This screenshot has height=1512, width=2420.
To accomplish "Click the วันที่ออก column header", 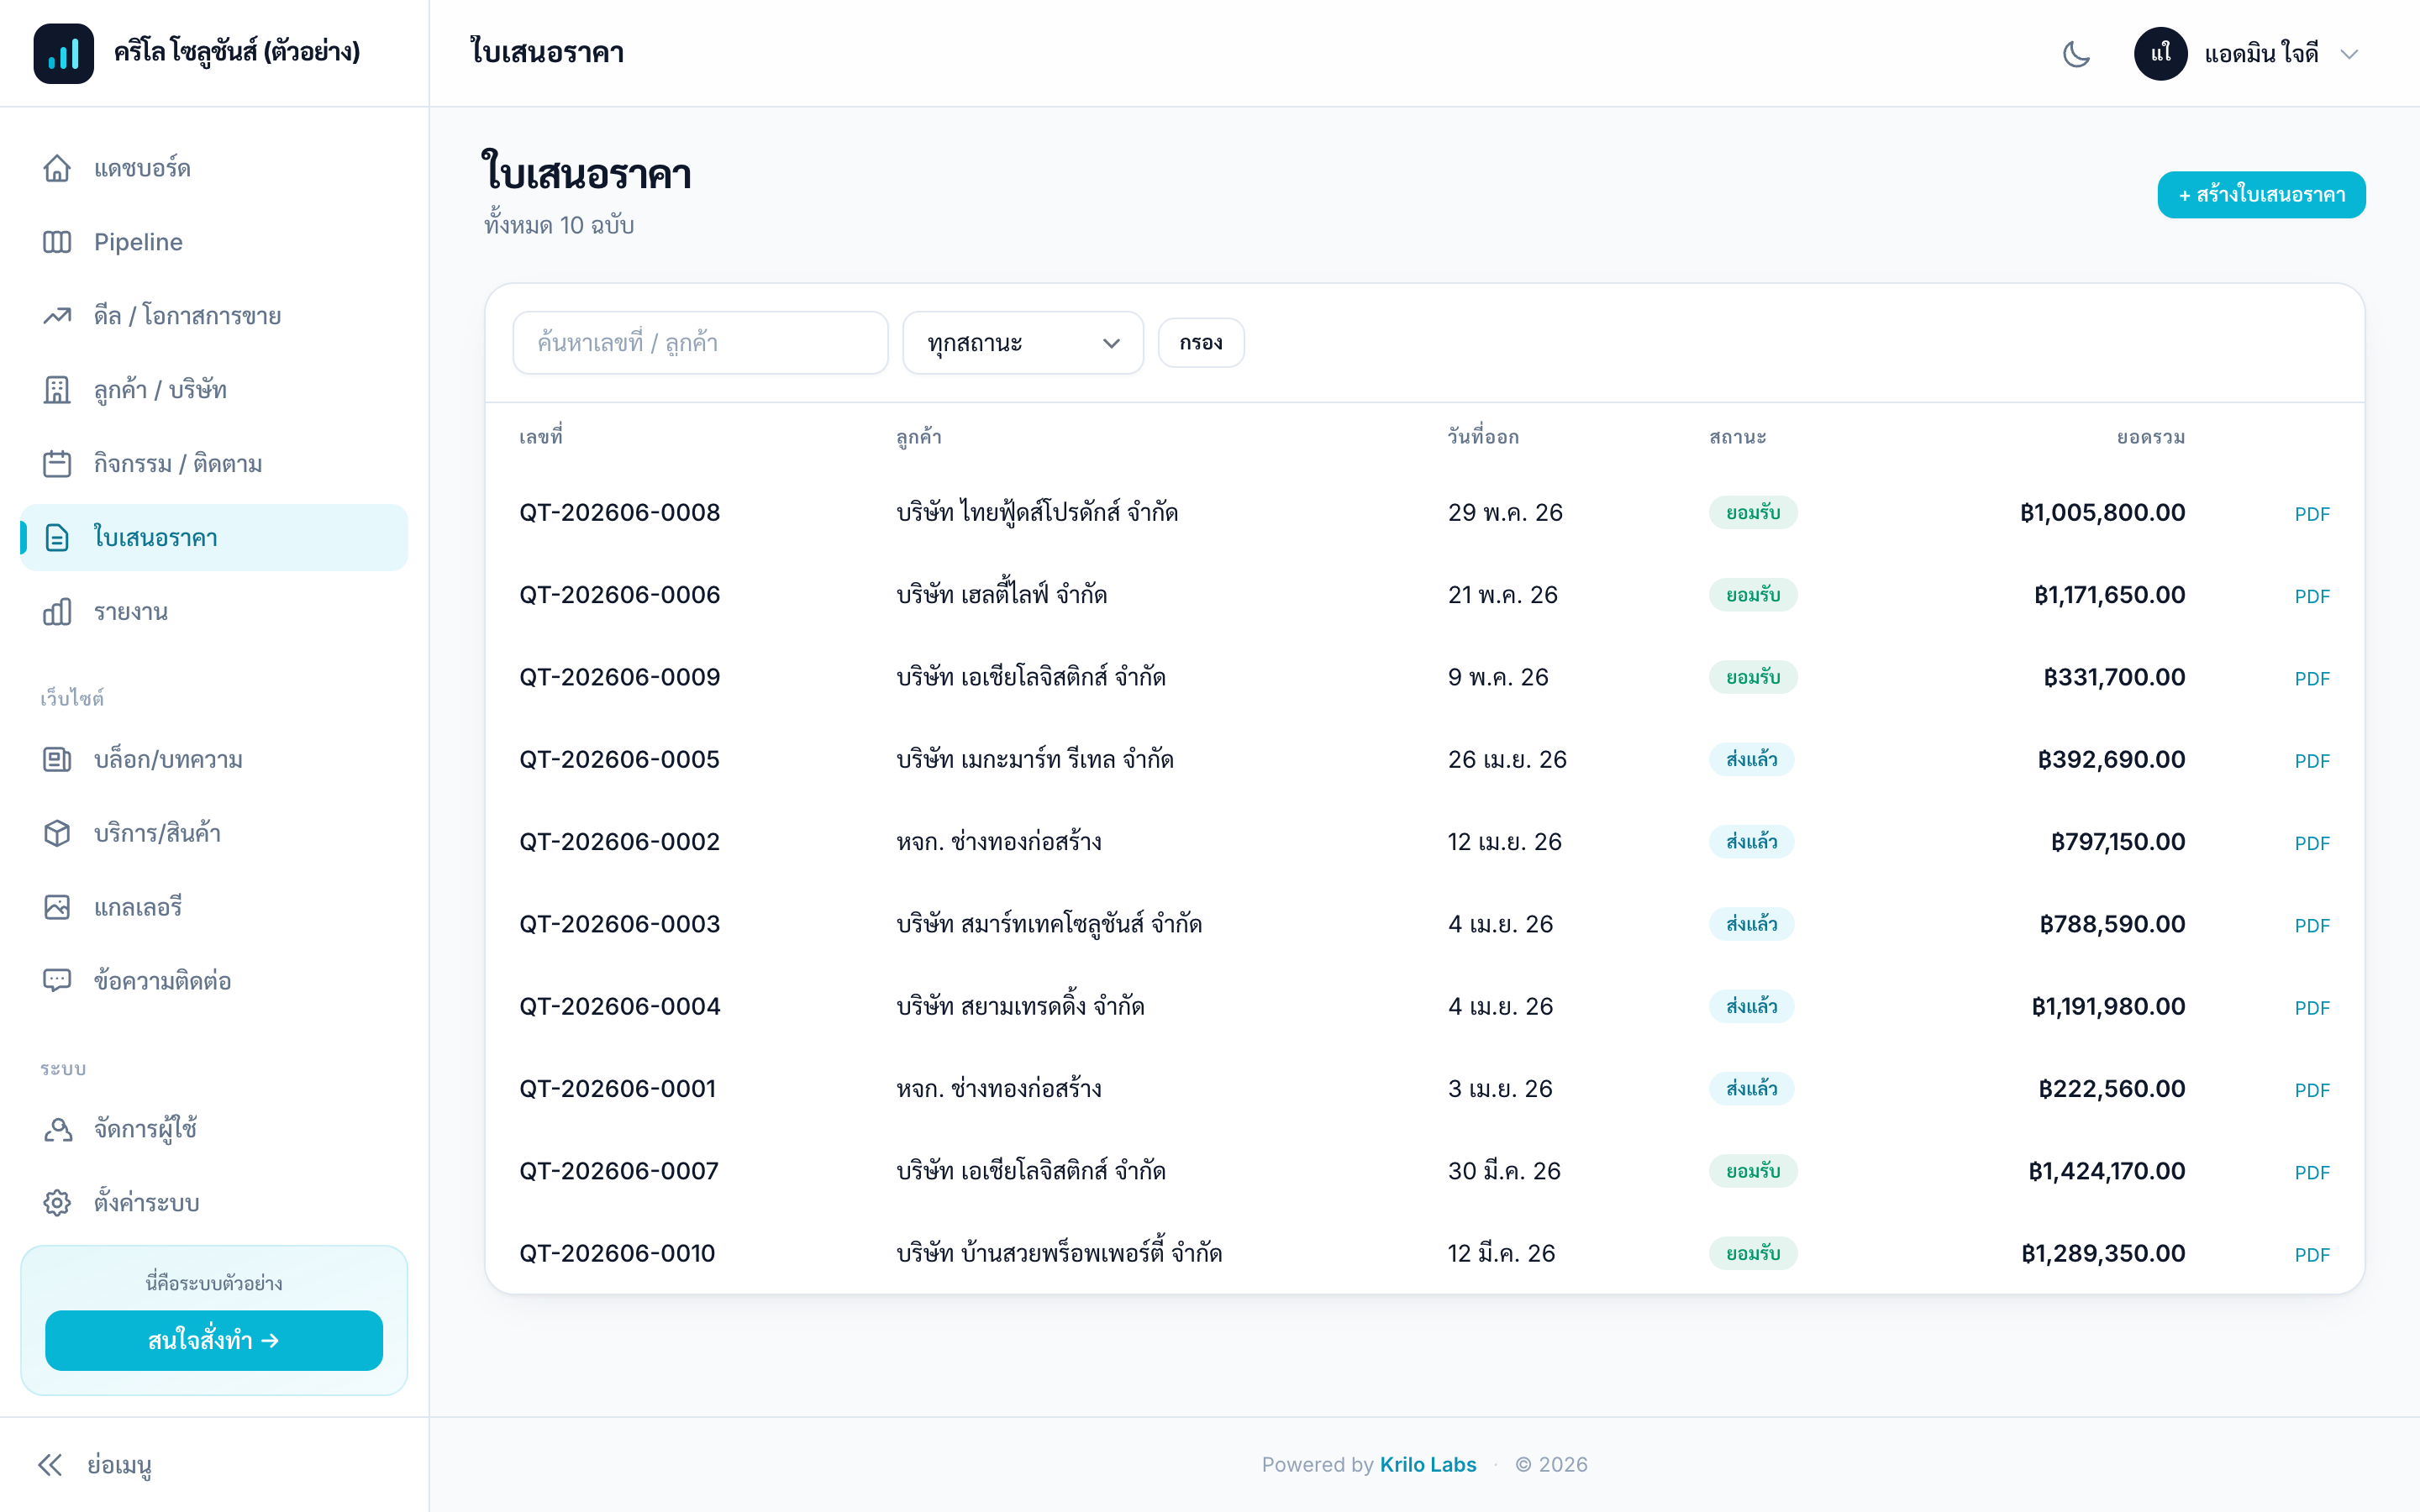I will point(1483,437).
